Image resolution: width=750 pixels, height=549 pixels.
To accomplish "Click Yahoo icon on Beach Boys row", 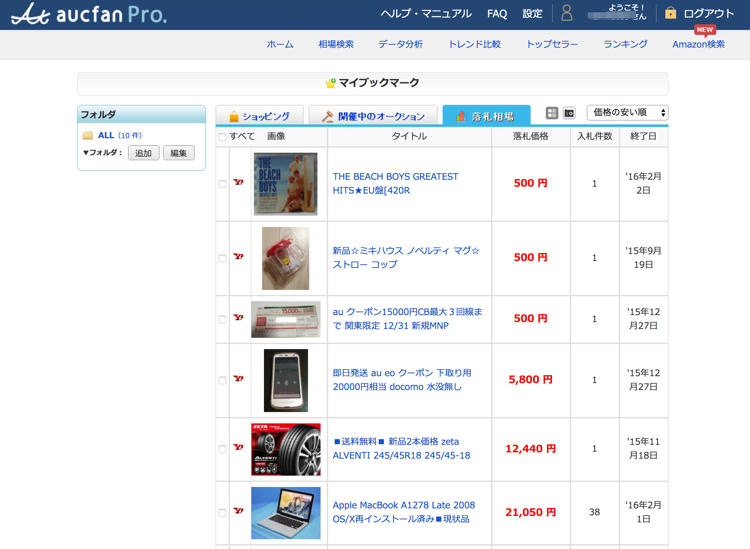I will coord(238,183).
